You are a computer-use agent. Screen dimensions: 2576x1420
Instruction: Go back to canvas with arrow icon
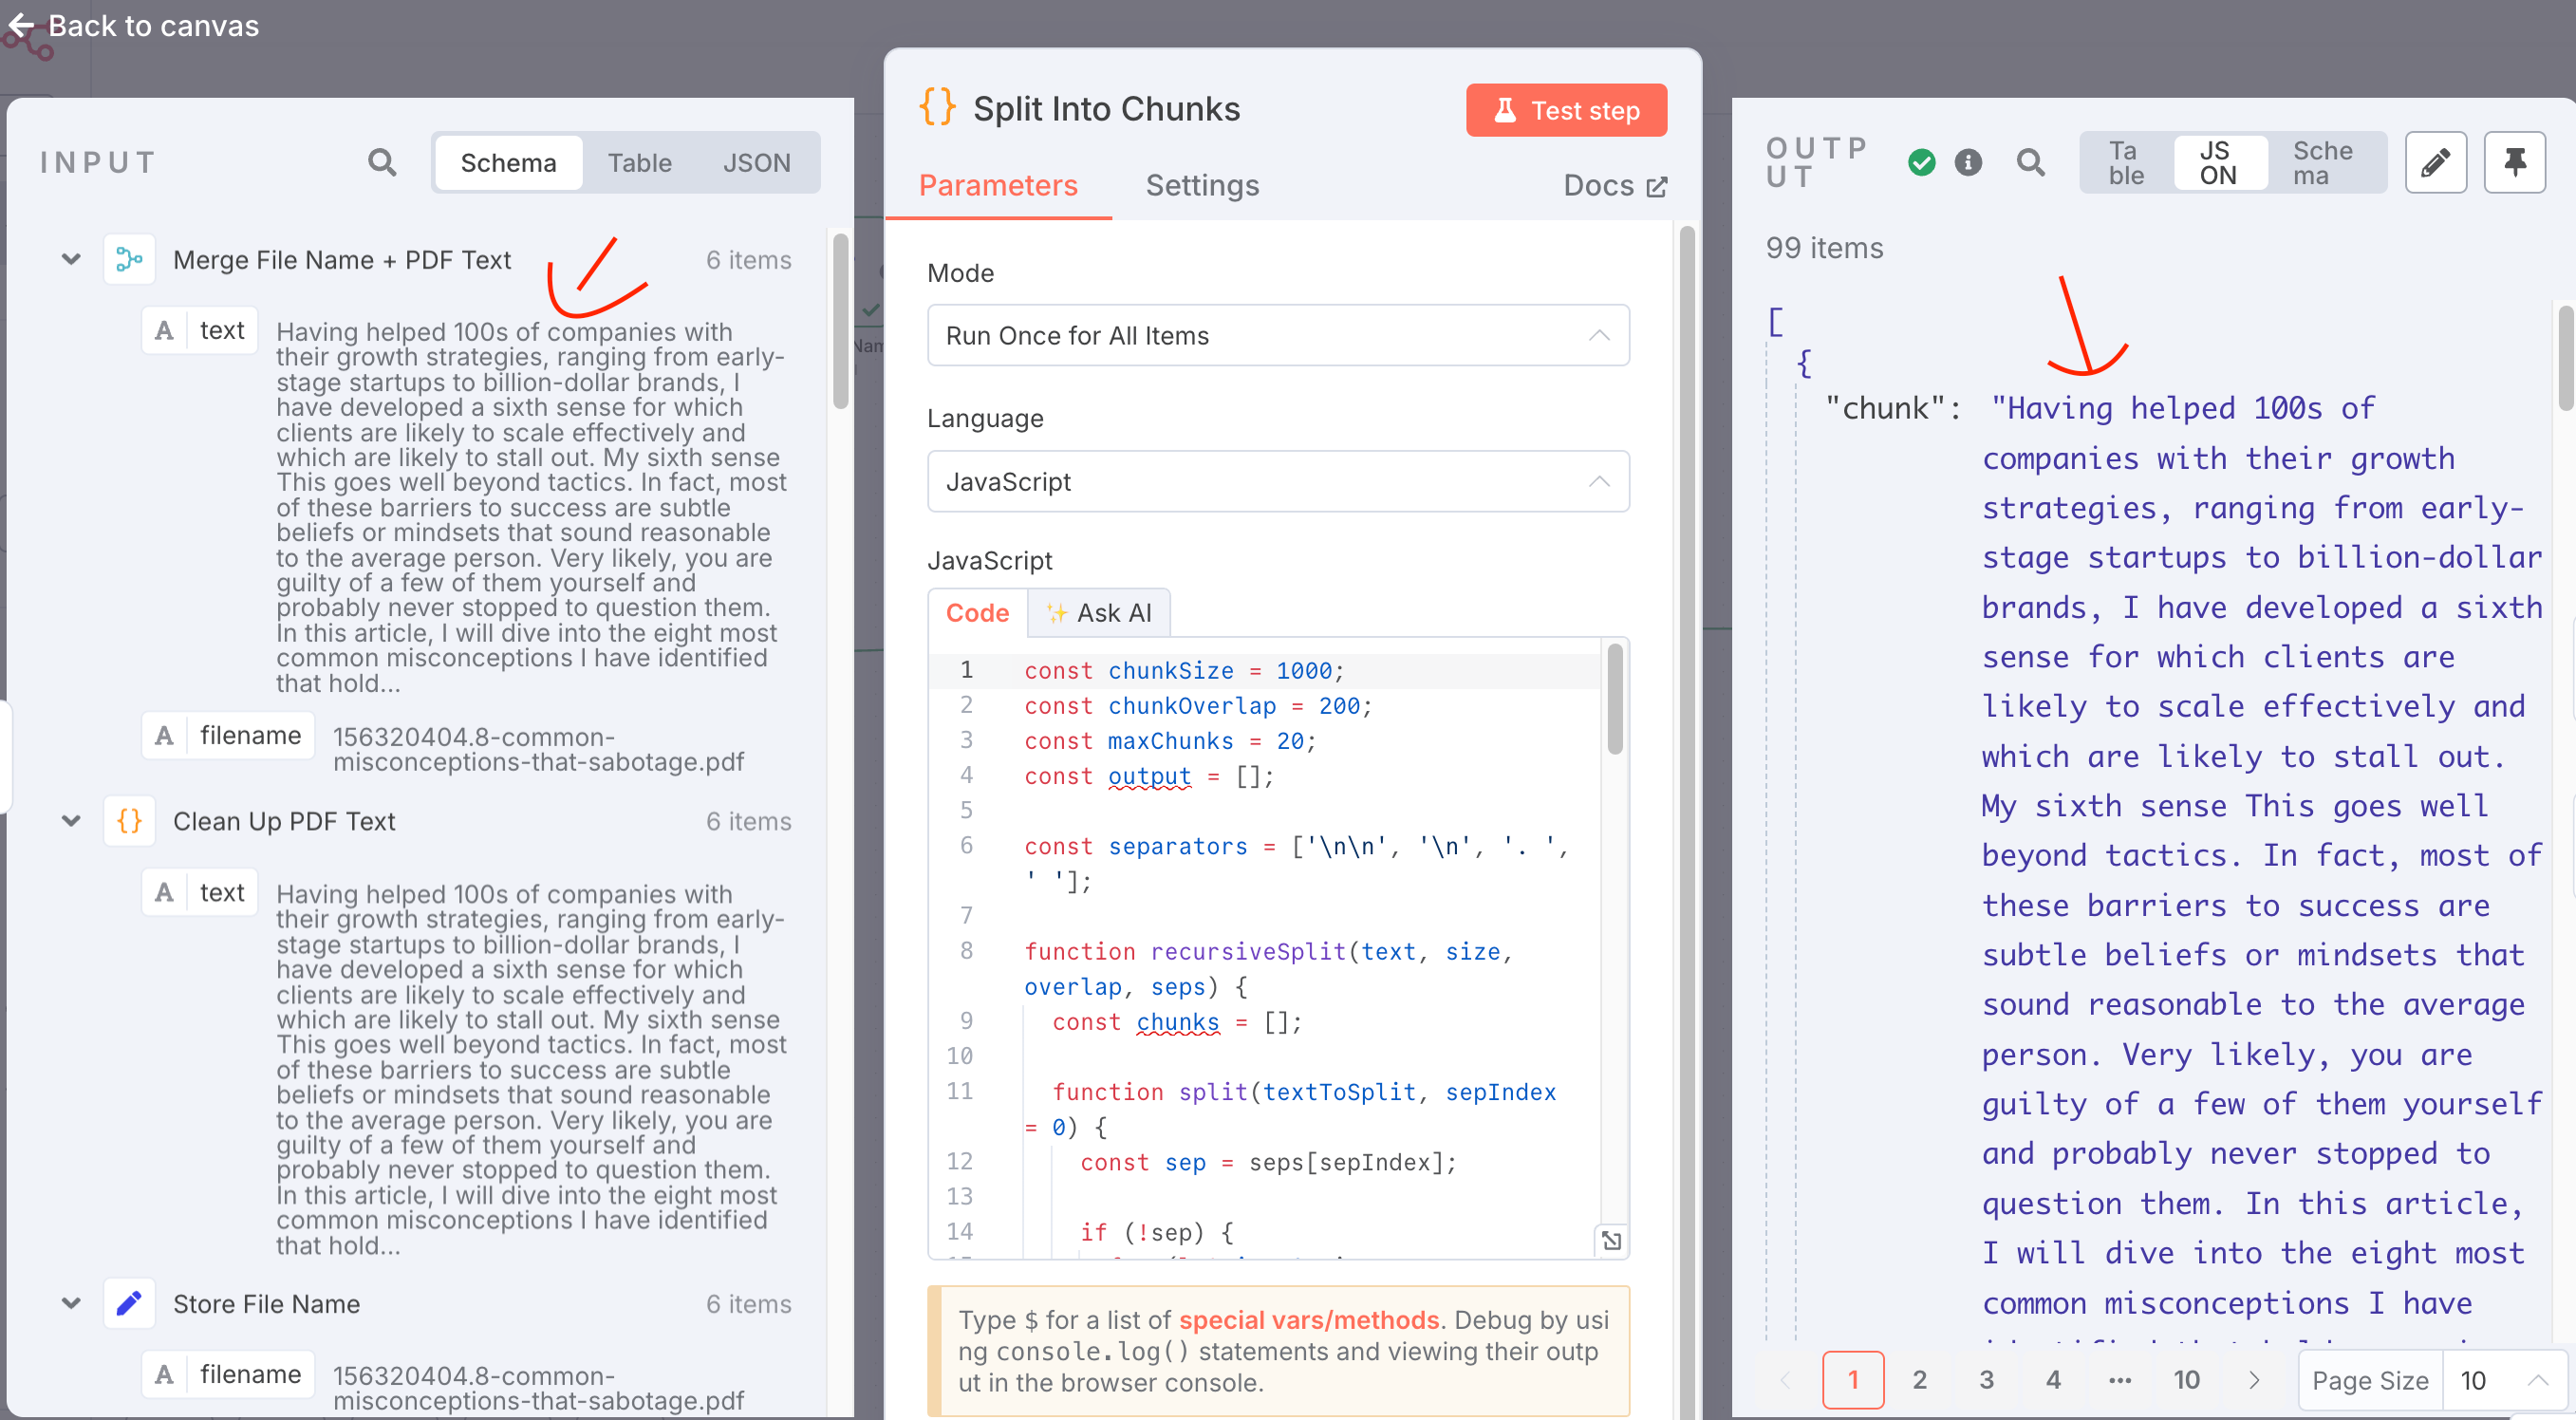(22, 25)
